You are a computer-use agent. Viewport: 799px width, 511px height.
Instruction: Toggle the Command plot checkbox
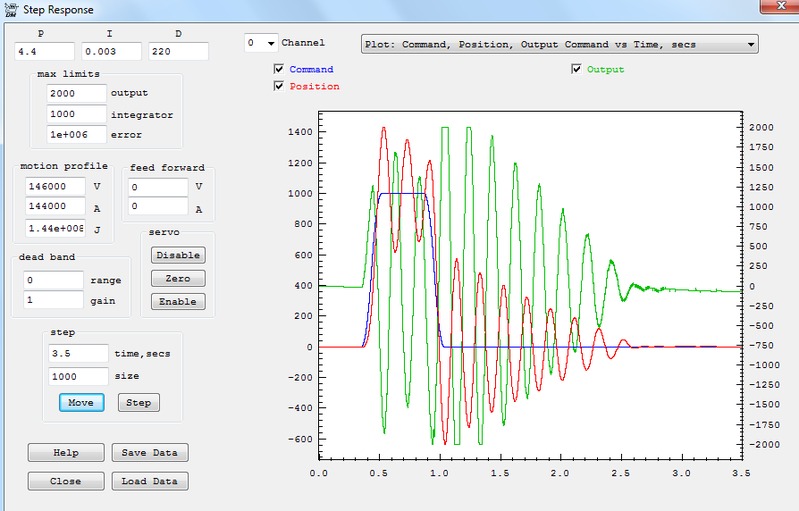click(x=279, y=70)
